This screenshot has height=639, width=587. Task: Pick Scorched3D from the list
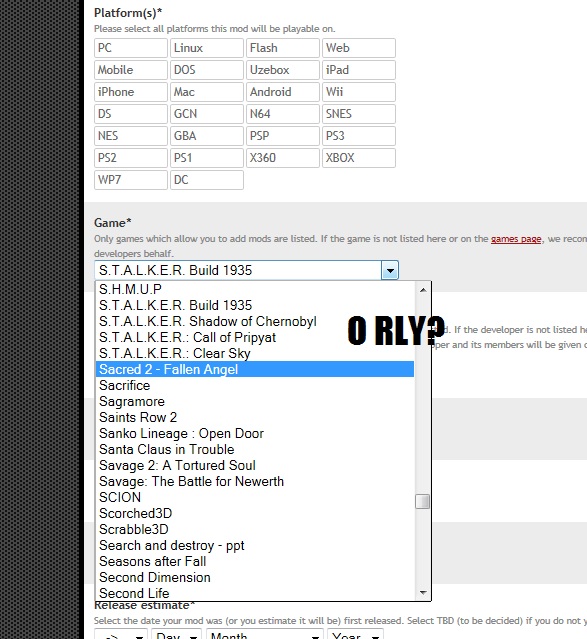click(255, 513)
